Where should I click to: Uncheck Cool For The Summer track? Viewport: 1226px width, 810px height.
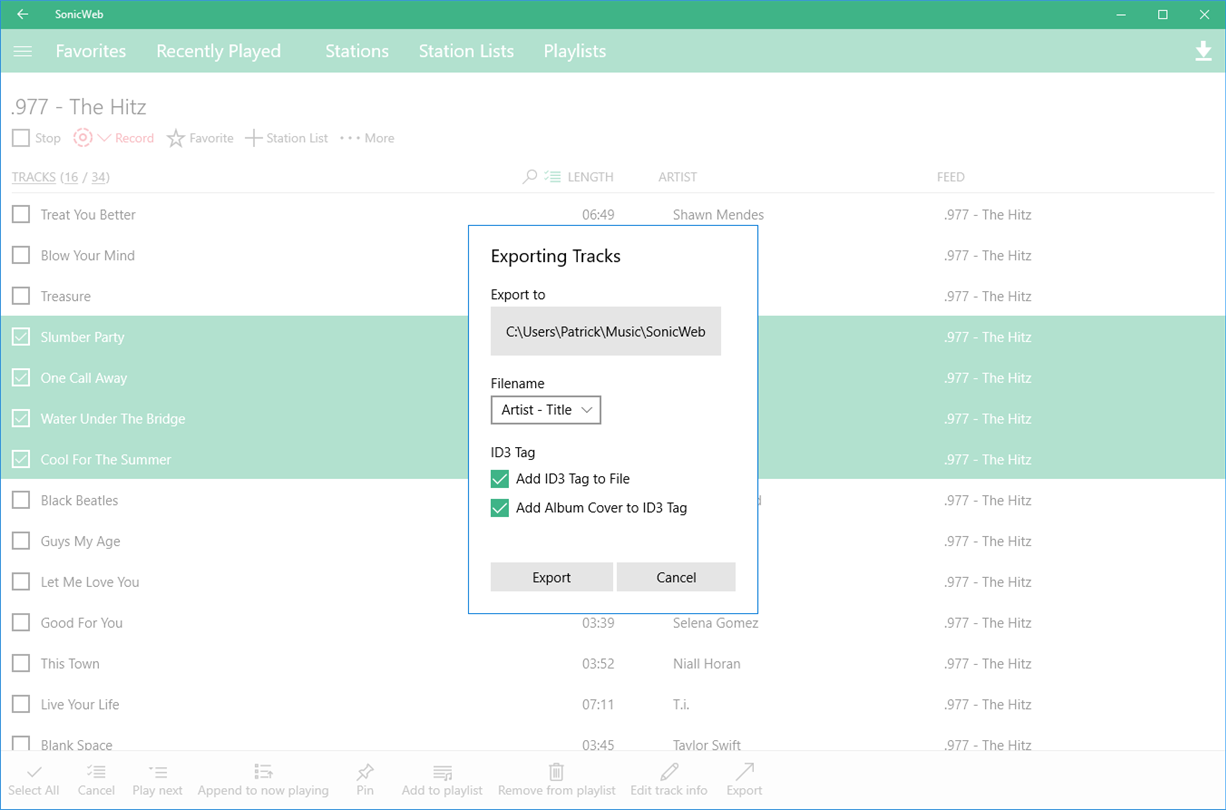[21, 459]
